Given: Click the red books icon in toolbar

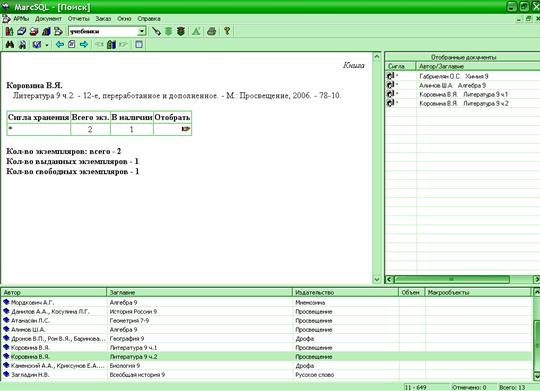Looking at the screenshot, I should pyautogui.click(x=9, y=31).
